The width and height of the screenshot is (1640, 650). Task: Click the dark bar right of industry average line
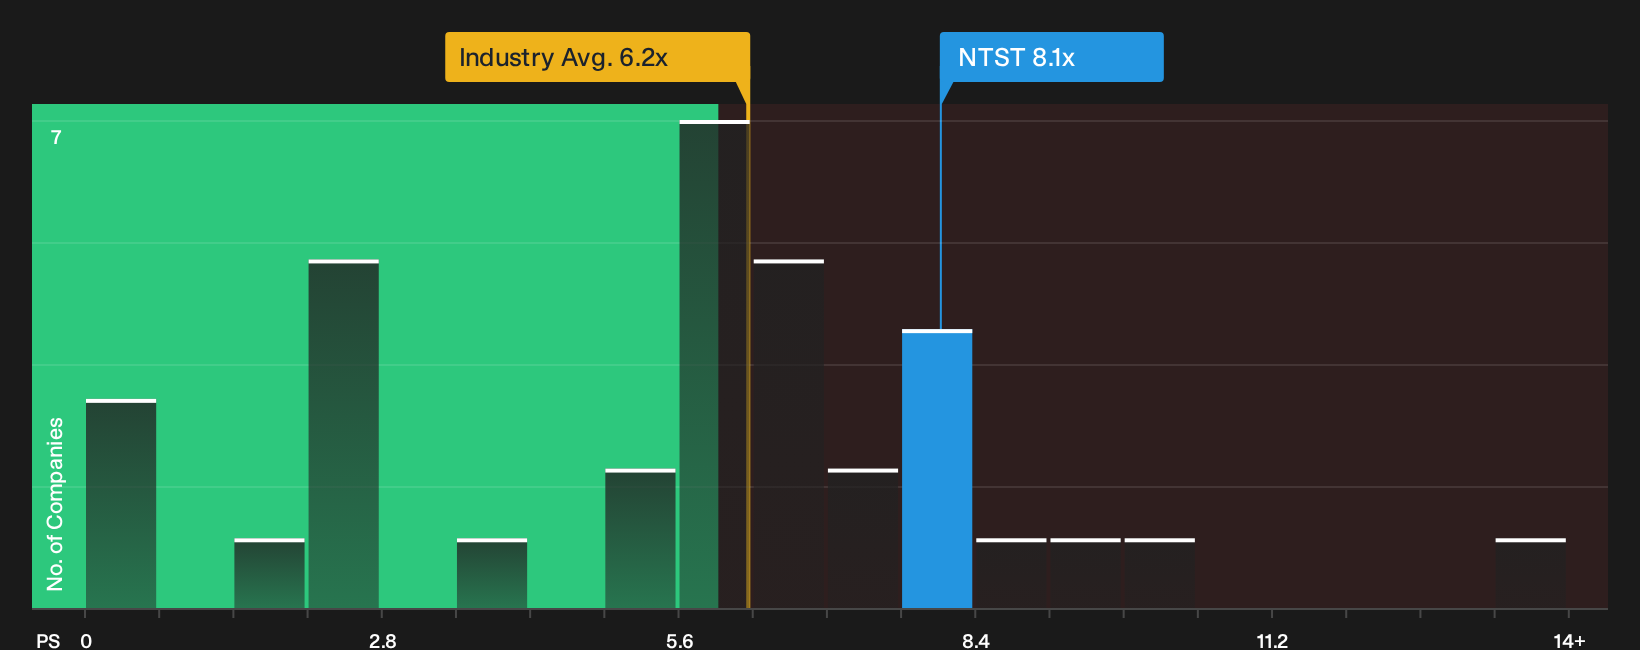(x=789, y=434)
